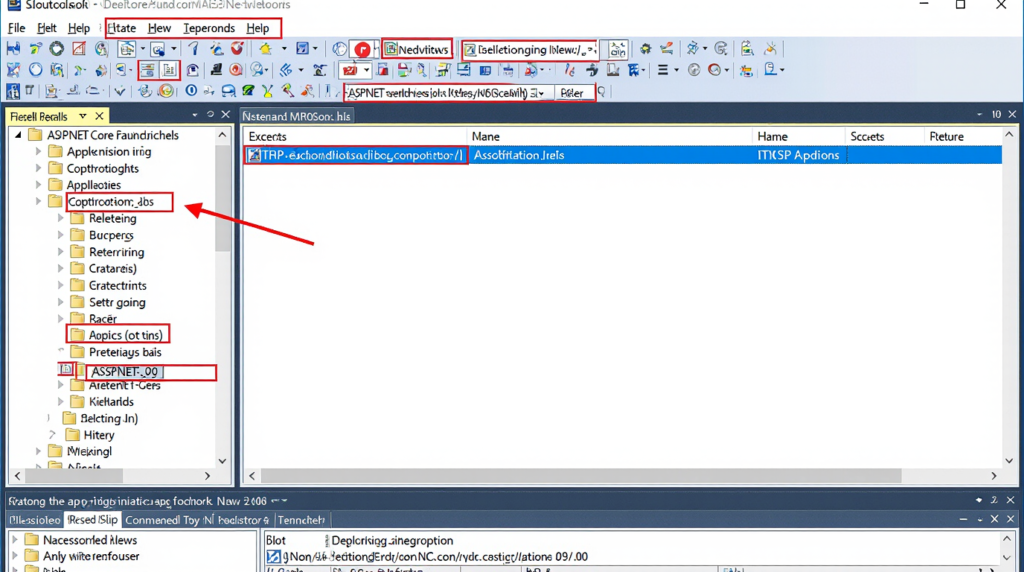Switch to the Resed Slip tab

(x=93, y=520)
